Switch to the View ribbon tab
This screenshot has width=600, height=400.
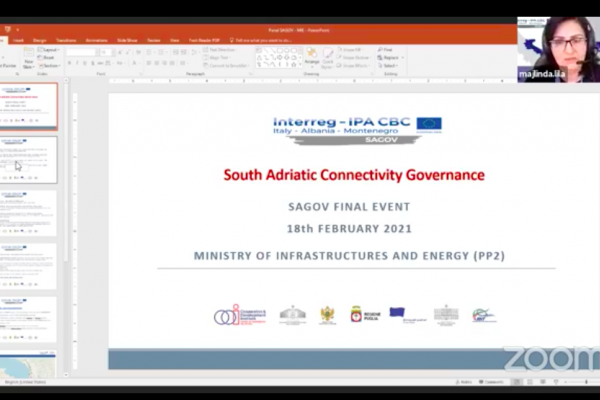point(174,40)
